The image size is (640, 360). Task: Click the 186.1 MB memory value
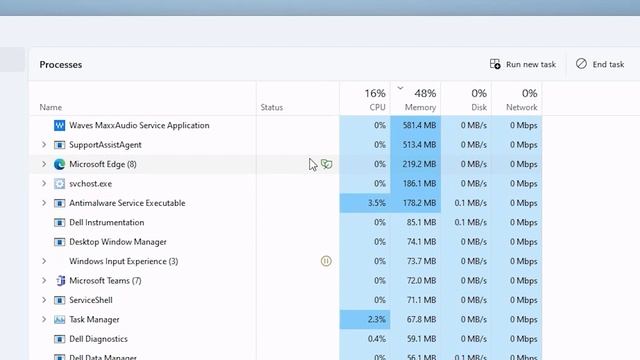419,184
